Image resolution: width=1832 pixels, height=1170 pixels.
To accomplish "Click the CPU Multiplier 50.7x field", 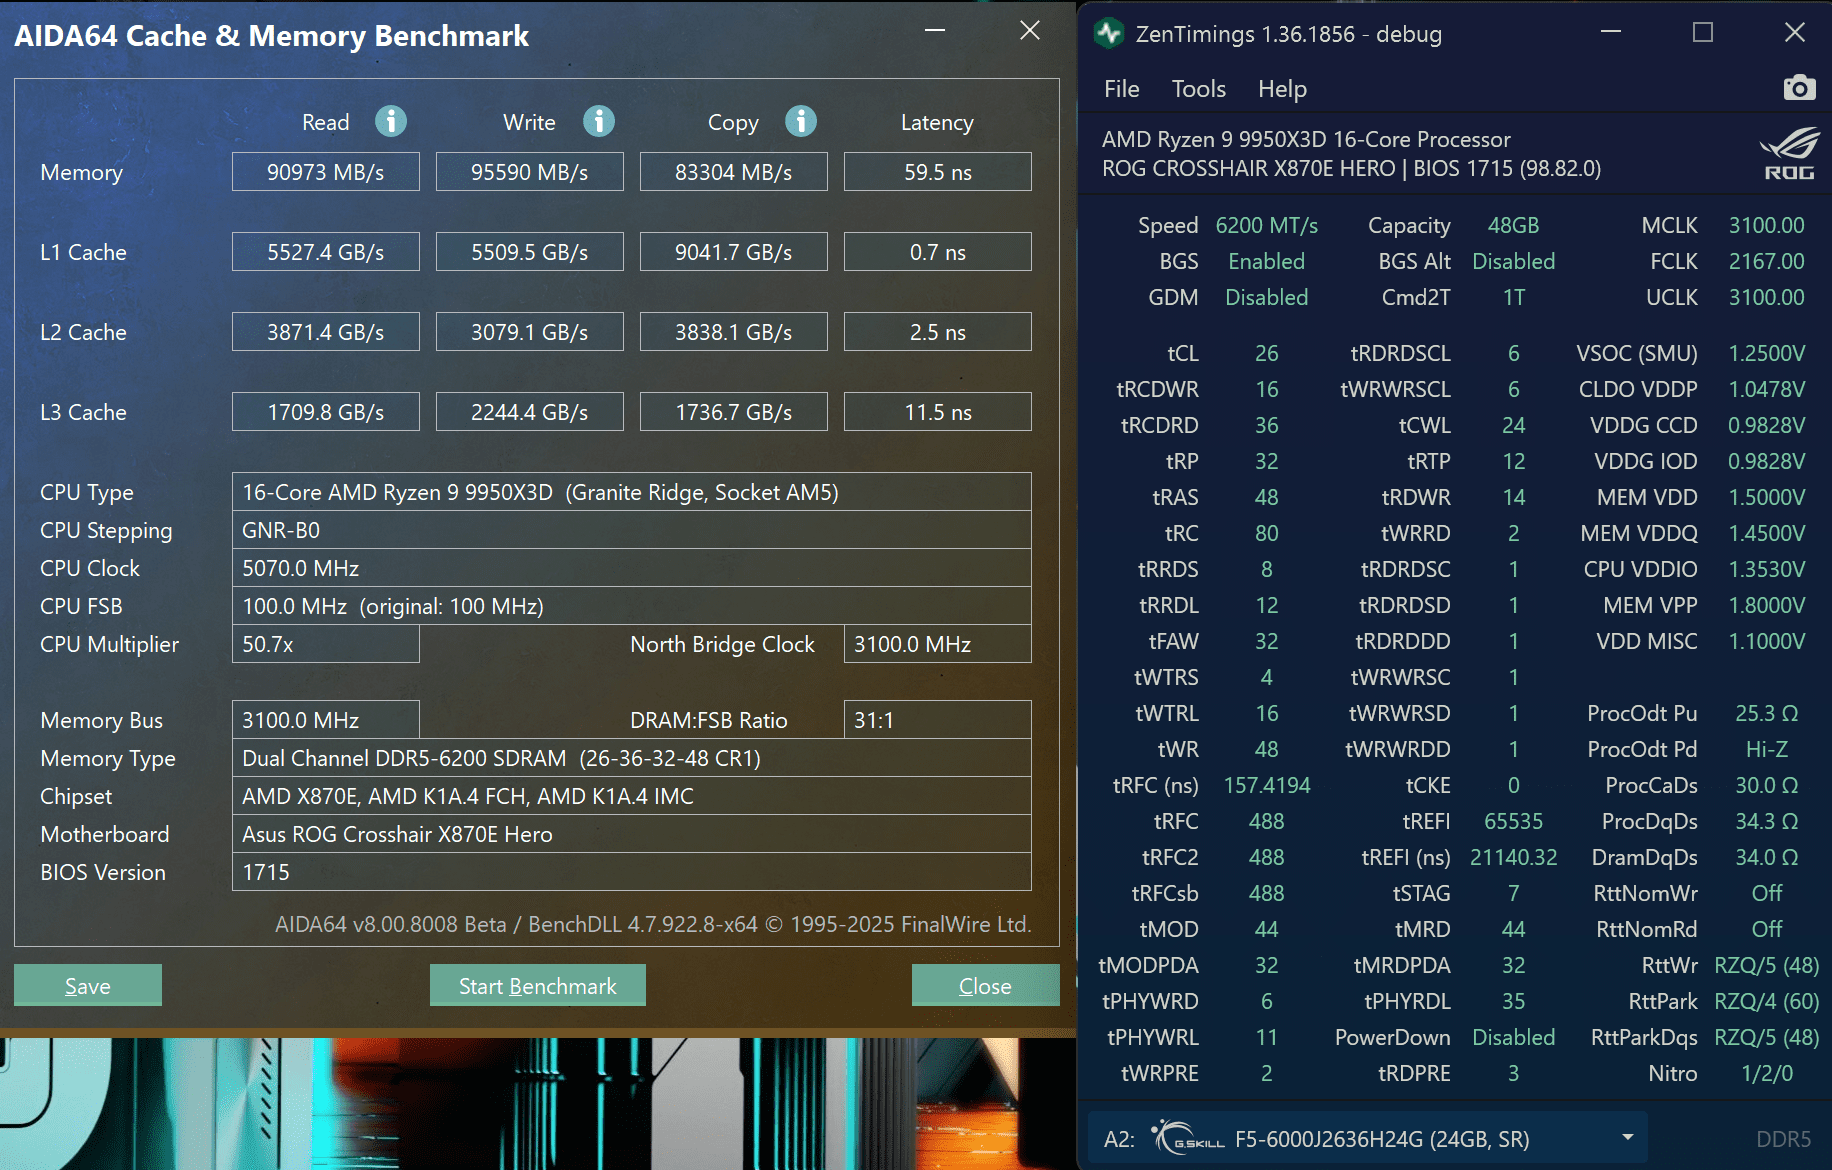I will [326, 643].
